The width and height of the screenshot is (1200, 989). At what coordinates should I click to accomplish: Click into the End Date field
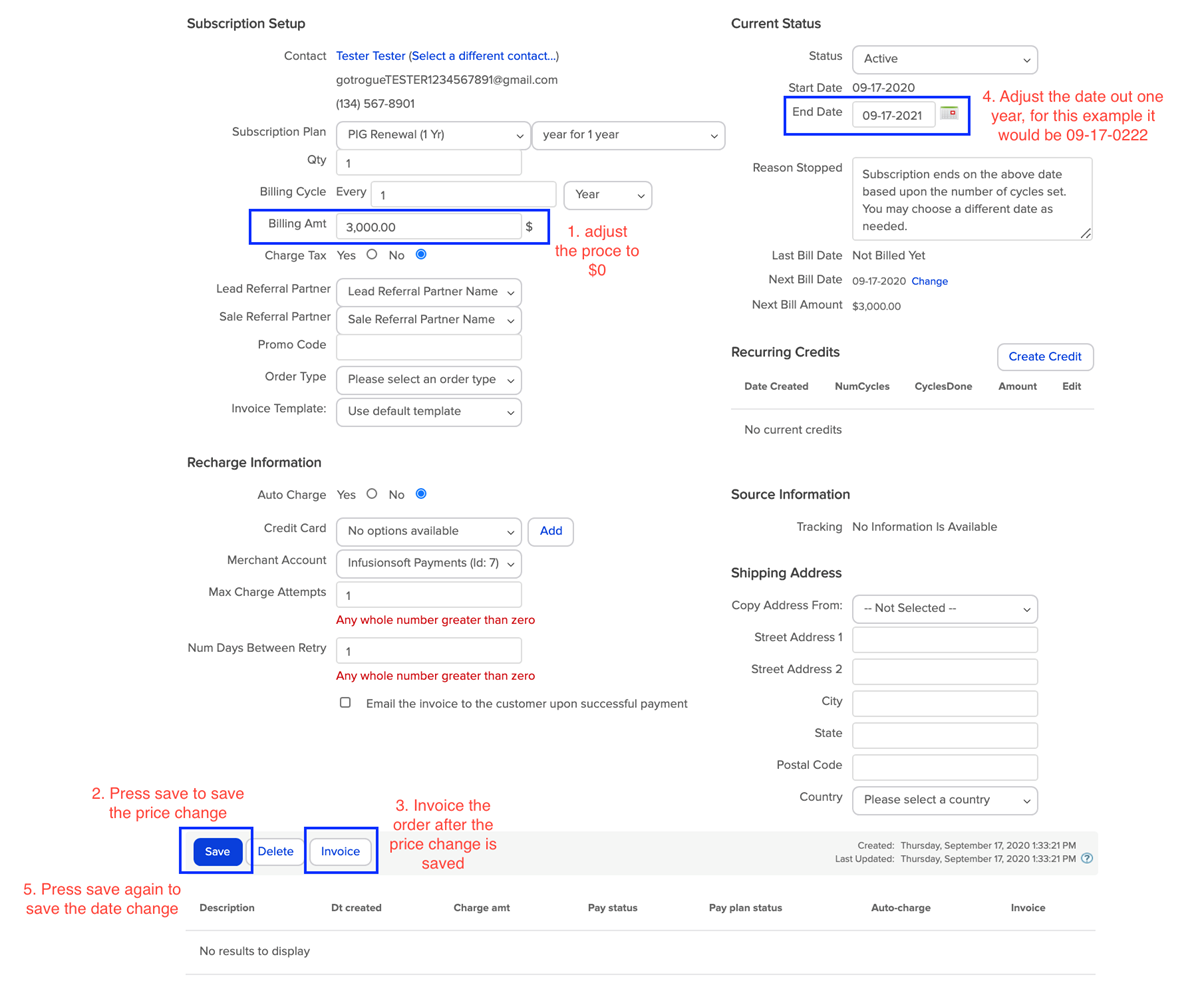click(x=894, y=115)
